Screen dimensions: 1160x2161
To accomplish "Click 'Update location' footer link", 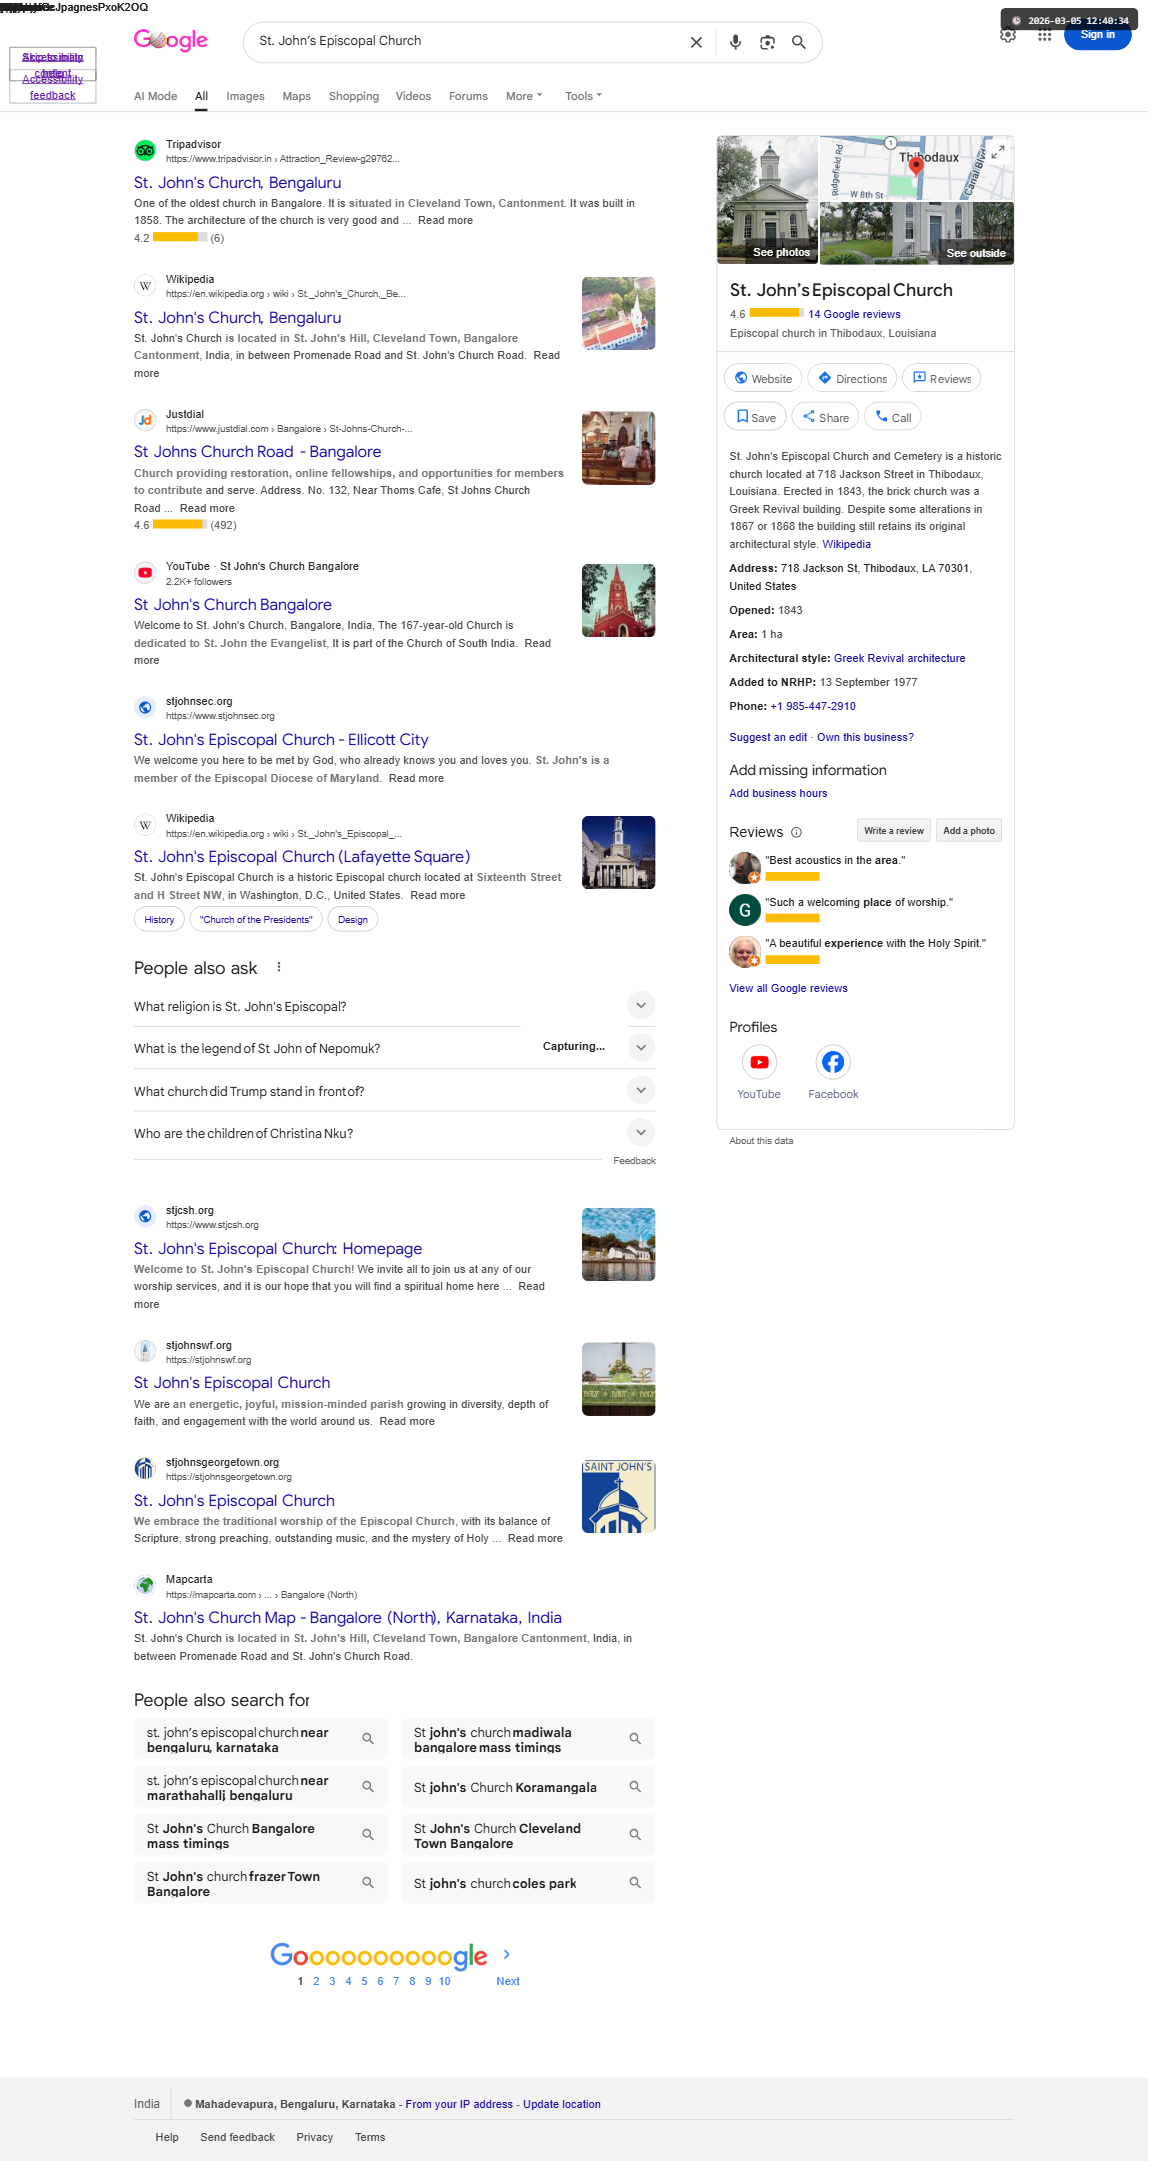I will (x=562, y=2104).
